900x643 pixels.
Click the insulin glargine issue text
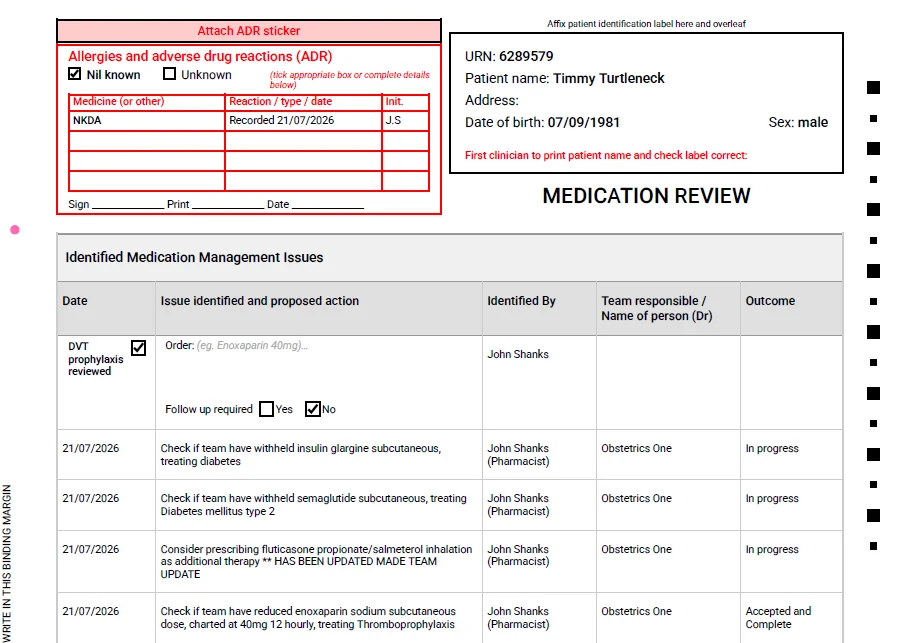(301, 455)
